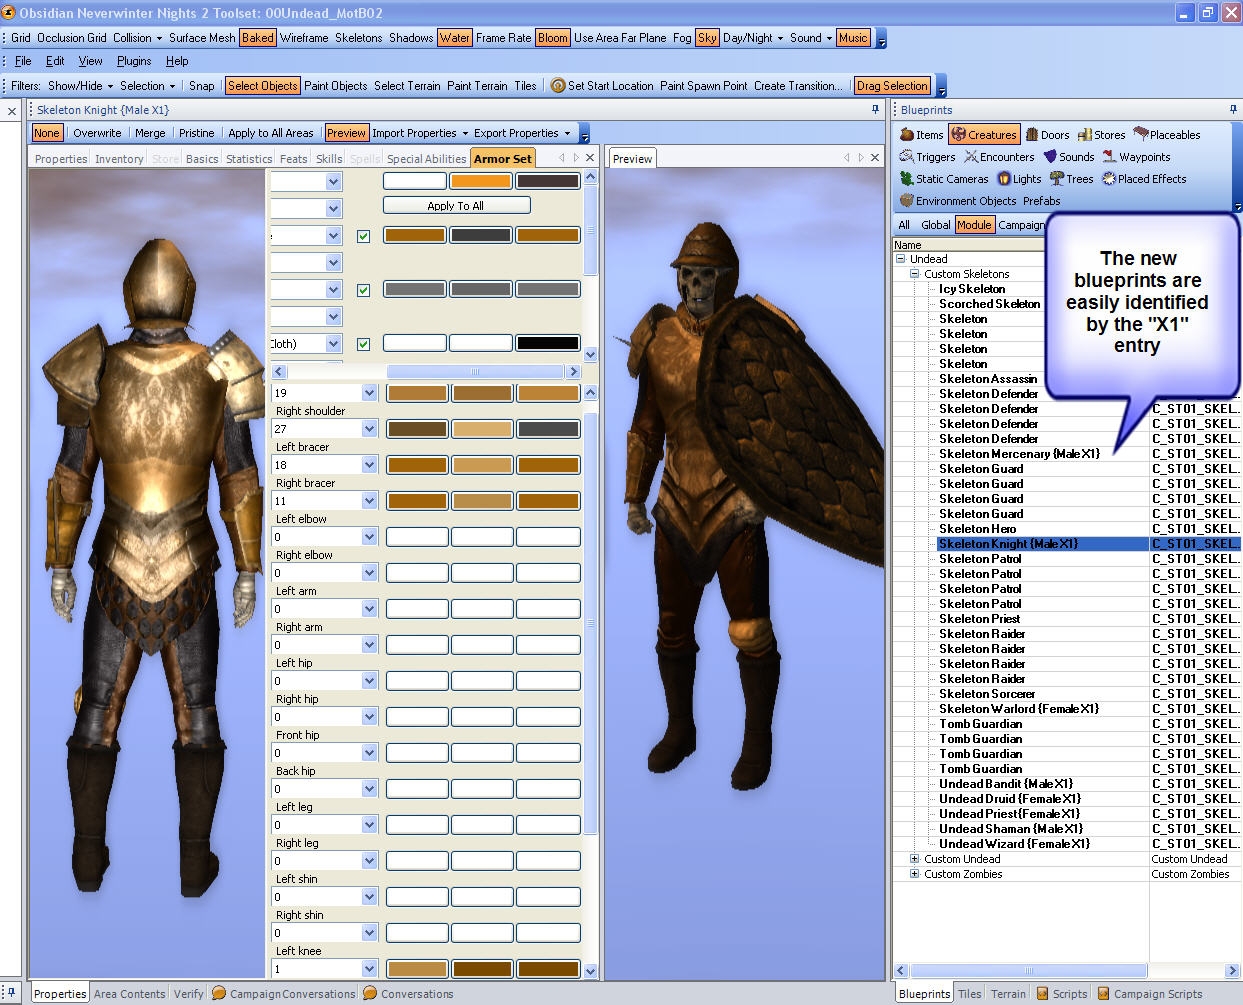Toggle the Water display option

(x=454, y=38)
